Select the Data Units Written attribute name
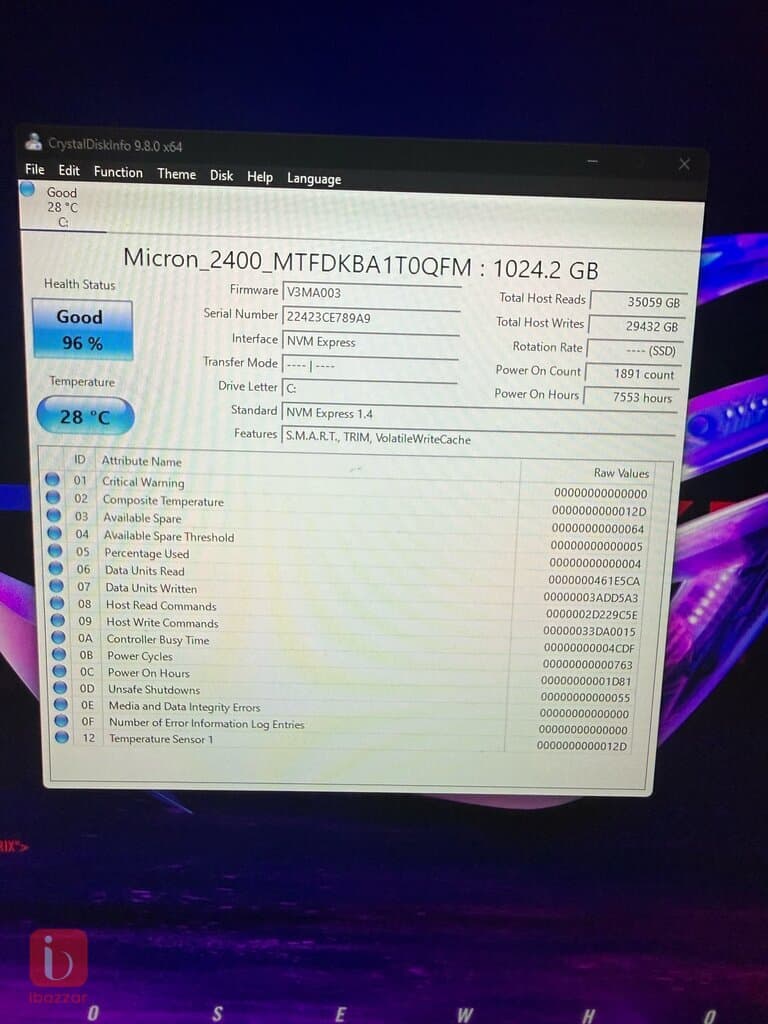Viewport: 768px width, 1024px height. [151, 588]
